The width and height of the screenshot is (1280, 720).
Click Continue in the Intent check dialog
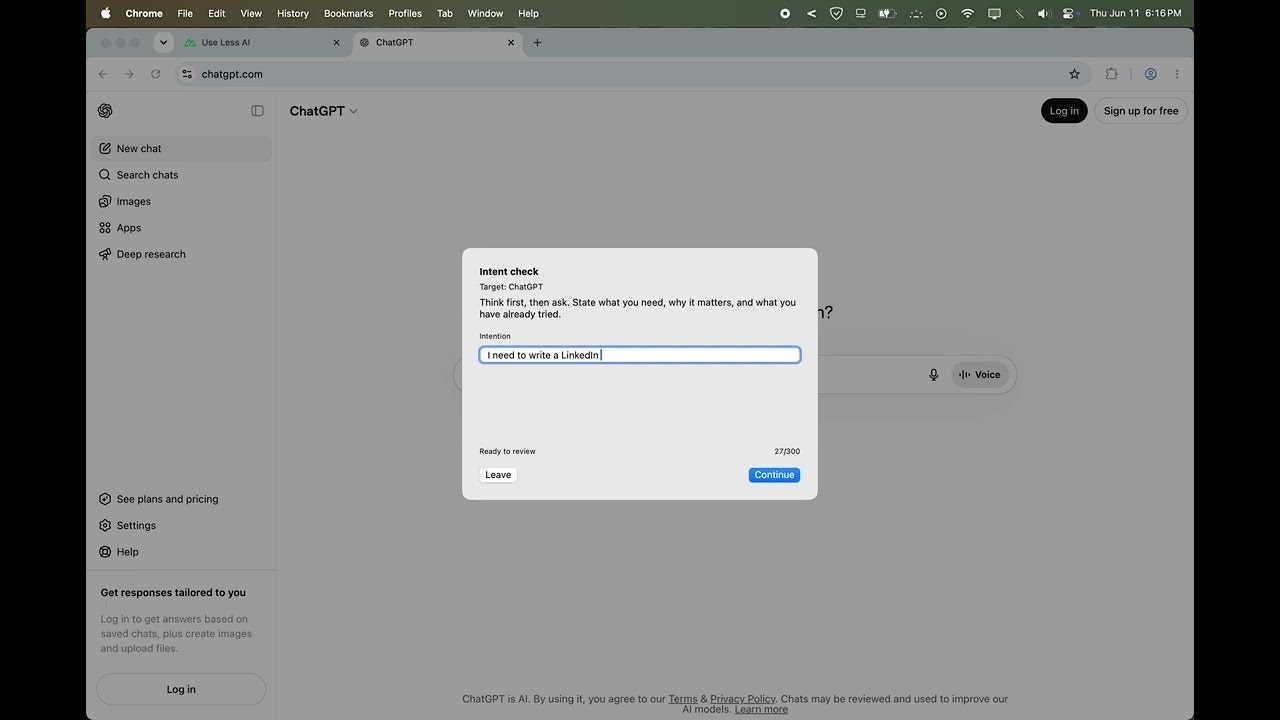point(774,475)
